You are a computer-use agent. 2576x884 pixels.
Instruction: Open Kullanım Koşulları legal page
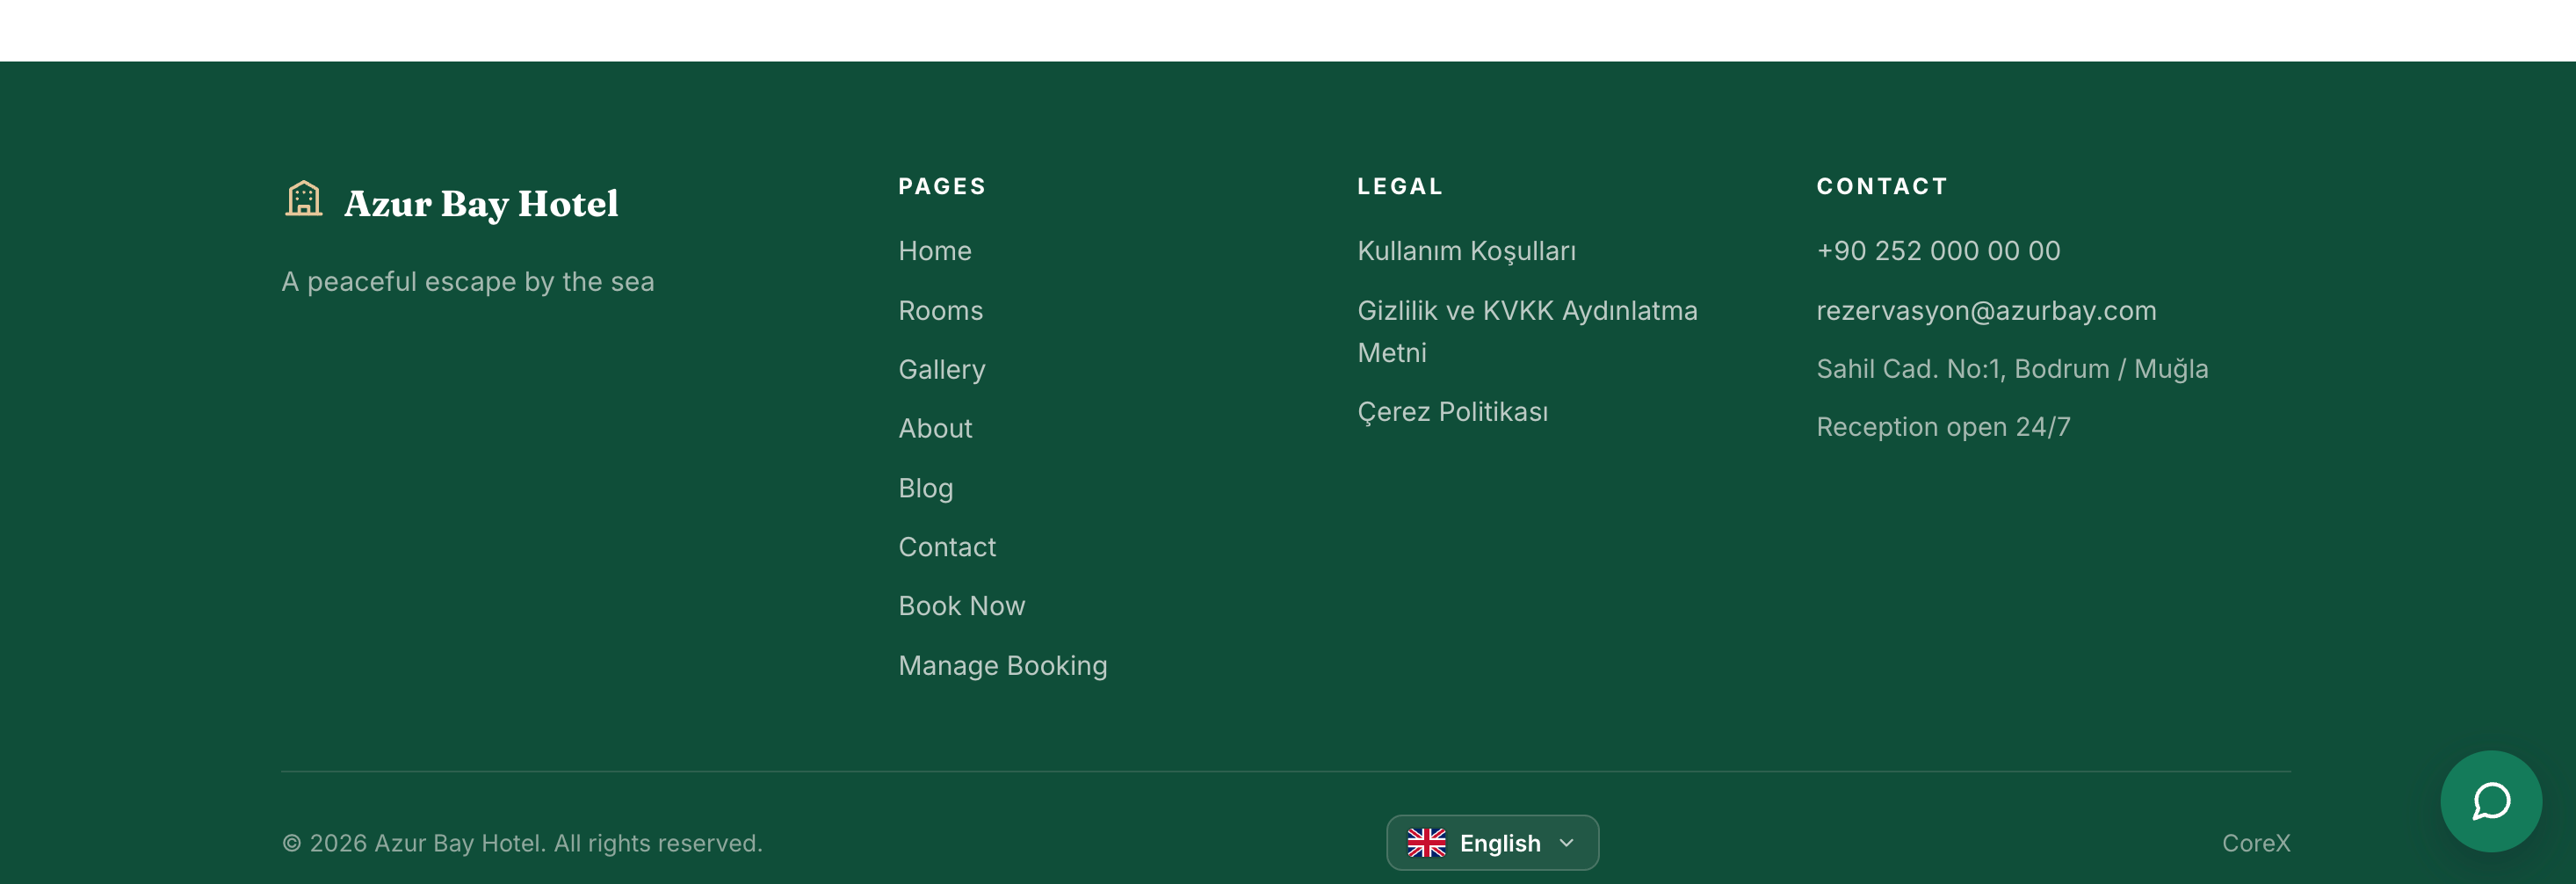click(1466, 251)
